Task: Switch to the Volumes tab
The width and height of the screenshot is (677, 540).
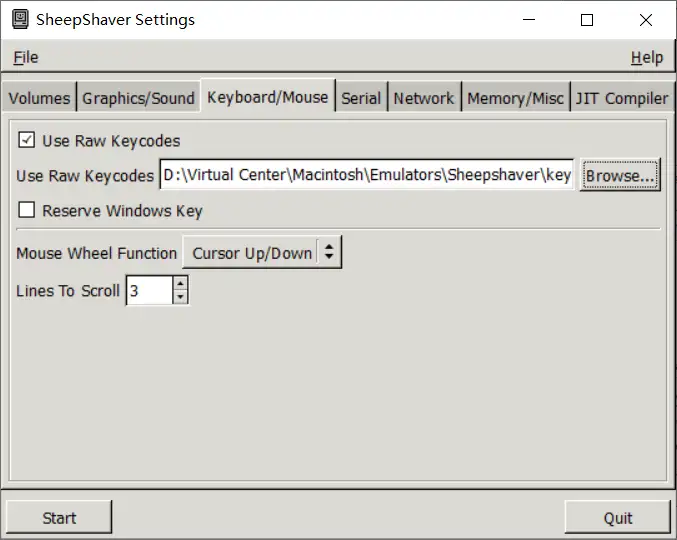Action: pyautogui.click(x=39, y=98)
